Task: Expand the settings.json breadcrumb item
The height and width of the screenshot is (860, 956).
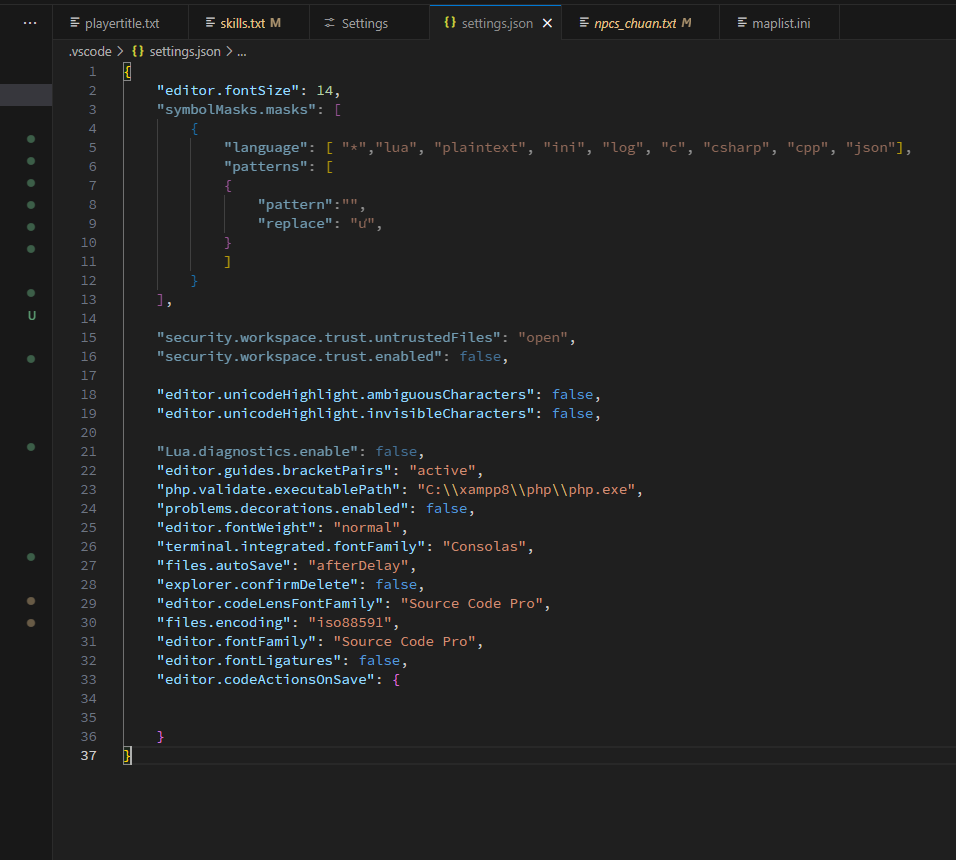Action: [x=184, y=51]
